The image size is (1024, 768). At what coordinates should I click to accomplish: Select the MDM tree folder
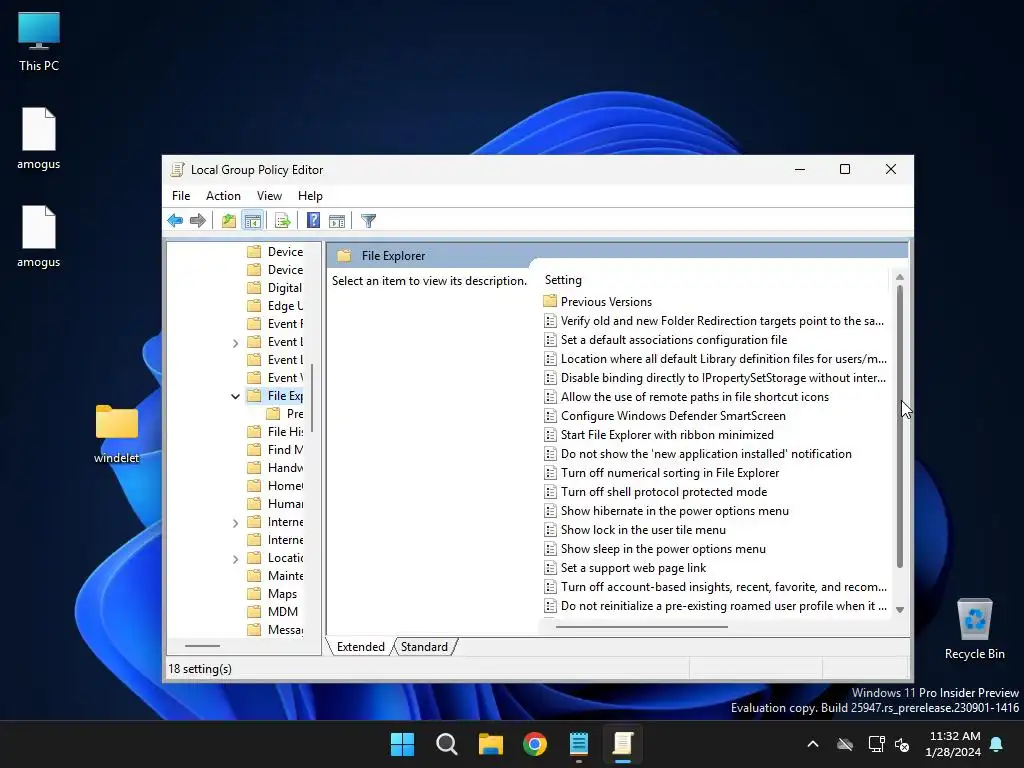coord(273,612)
